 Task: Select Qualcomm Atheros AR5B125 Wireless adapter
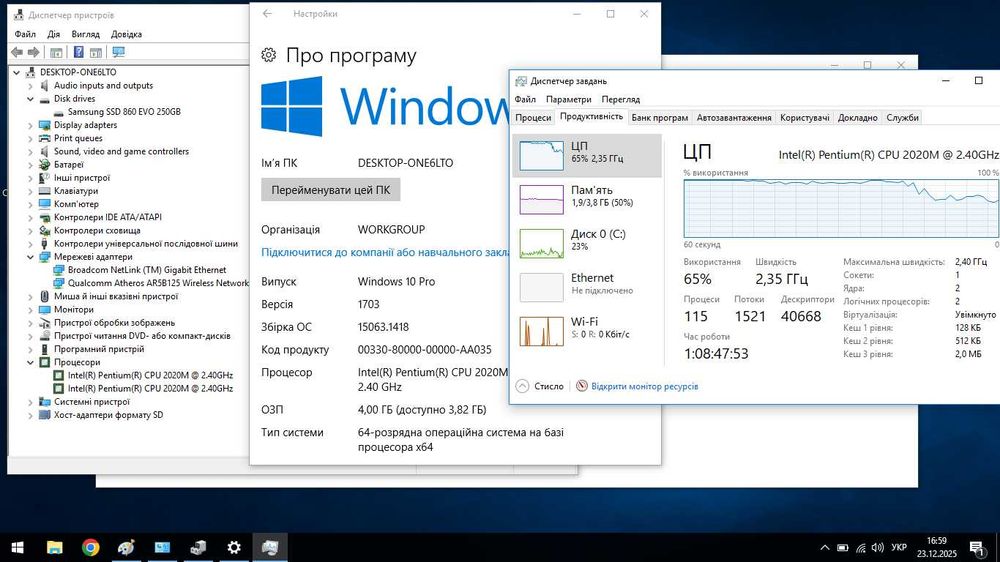pyautogui.click(x=158, y=283)
